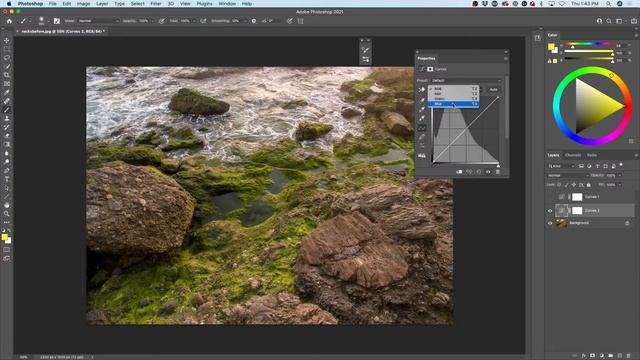Viewport: 640px width, 360px height.
Task: Click the hue slider in Color panel
Action: pyautogui.click(x=589, y=44)
